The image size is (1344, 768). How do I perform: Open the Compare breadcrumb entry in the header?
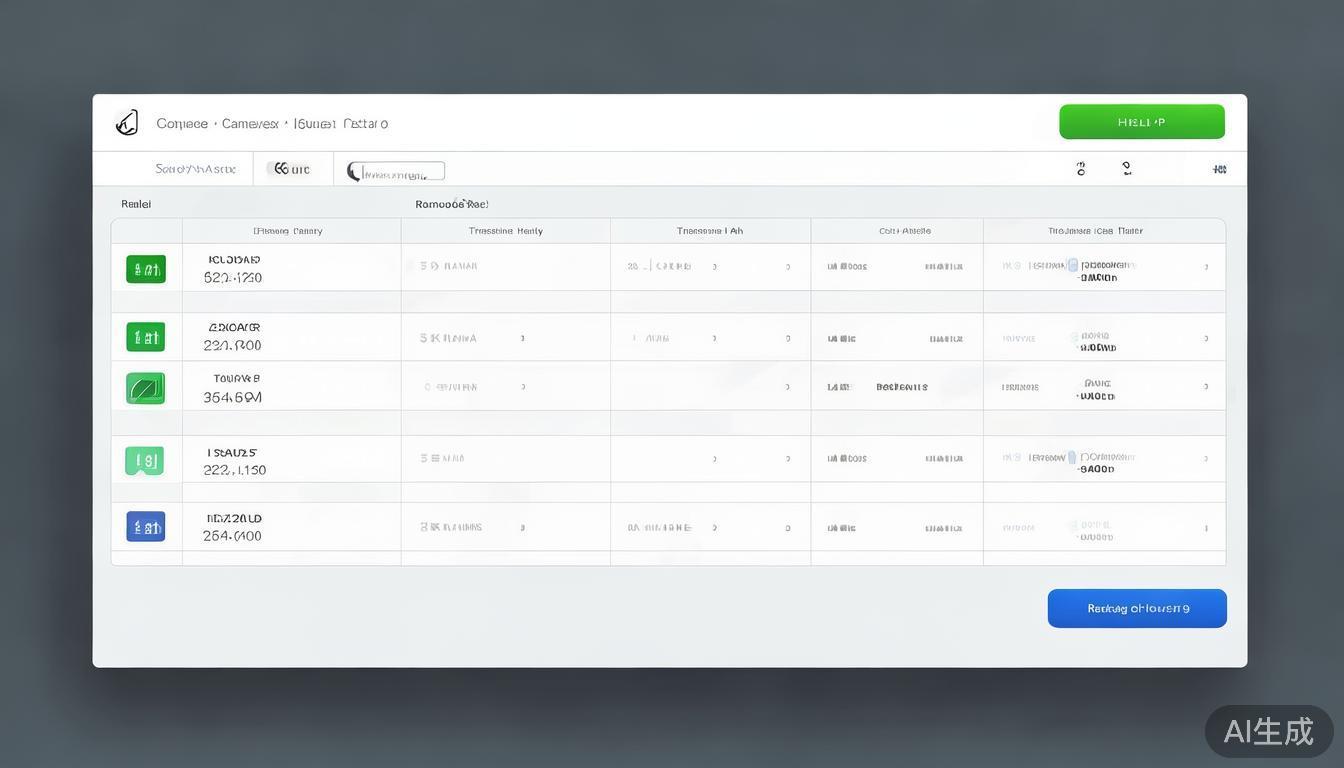(182, 122)
